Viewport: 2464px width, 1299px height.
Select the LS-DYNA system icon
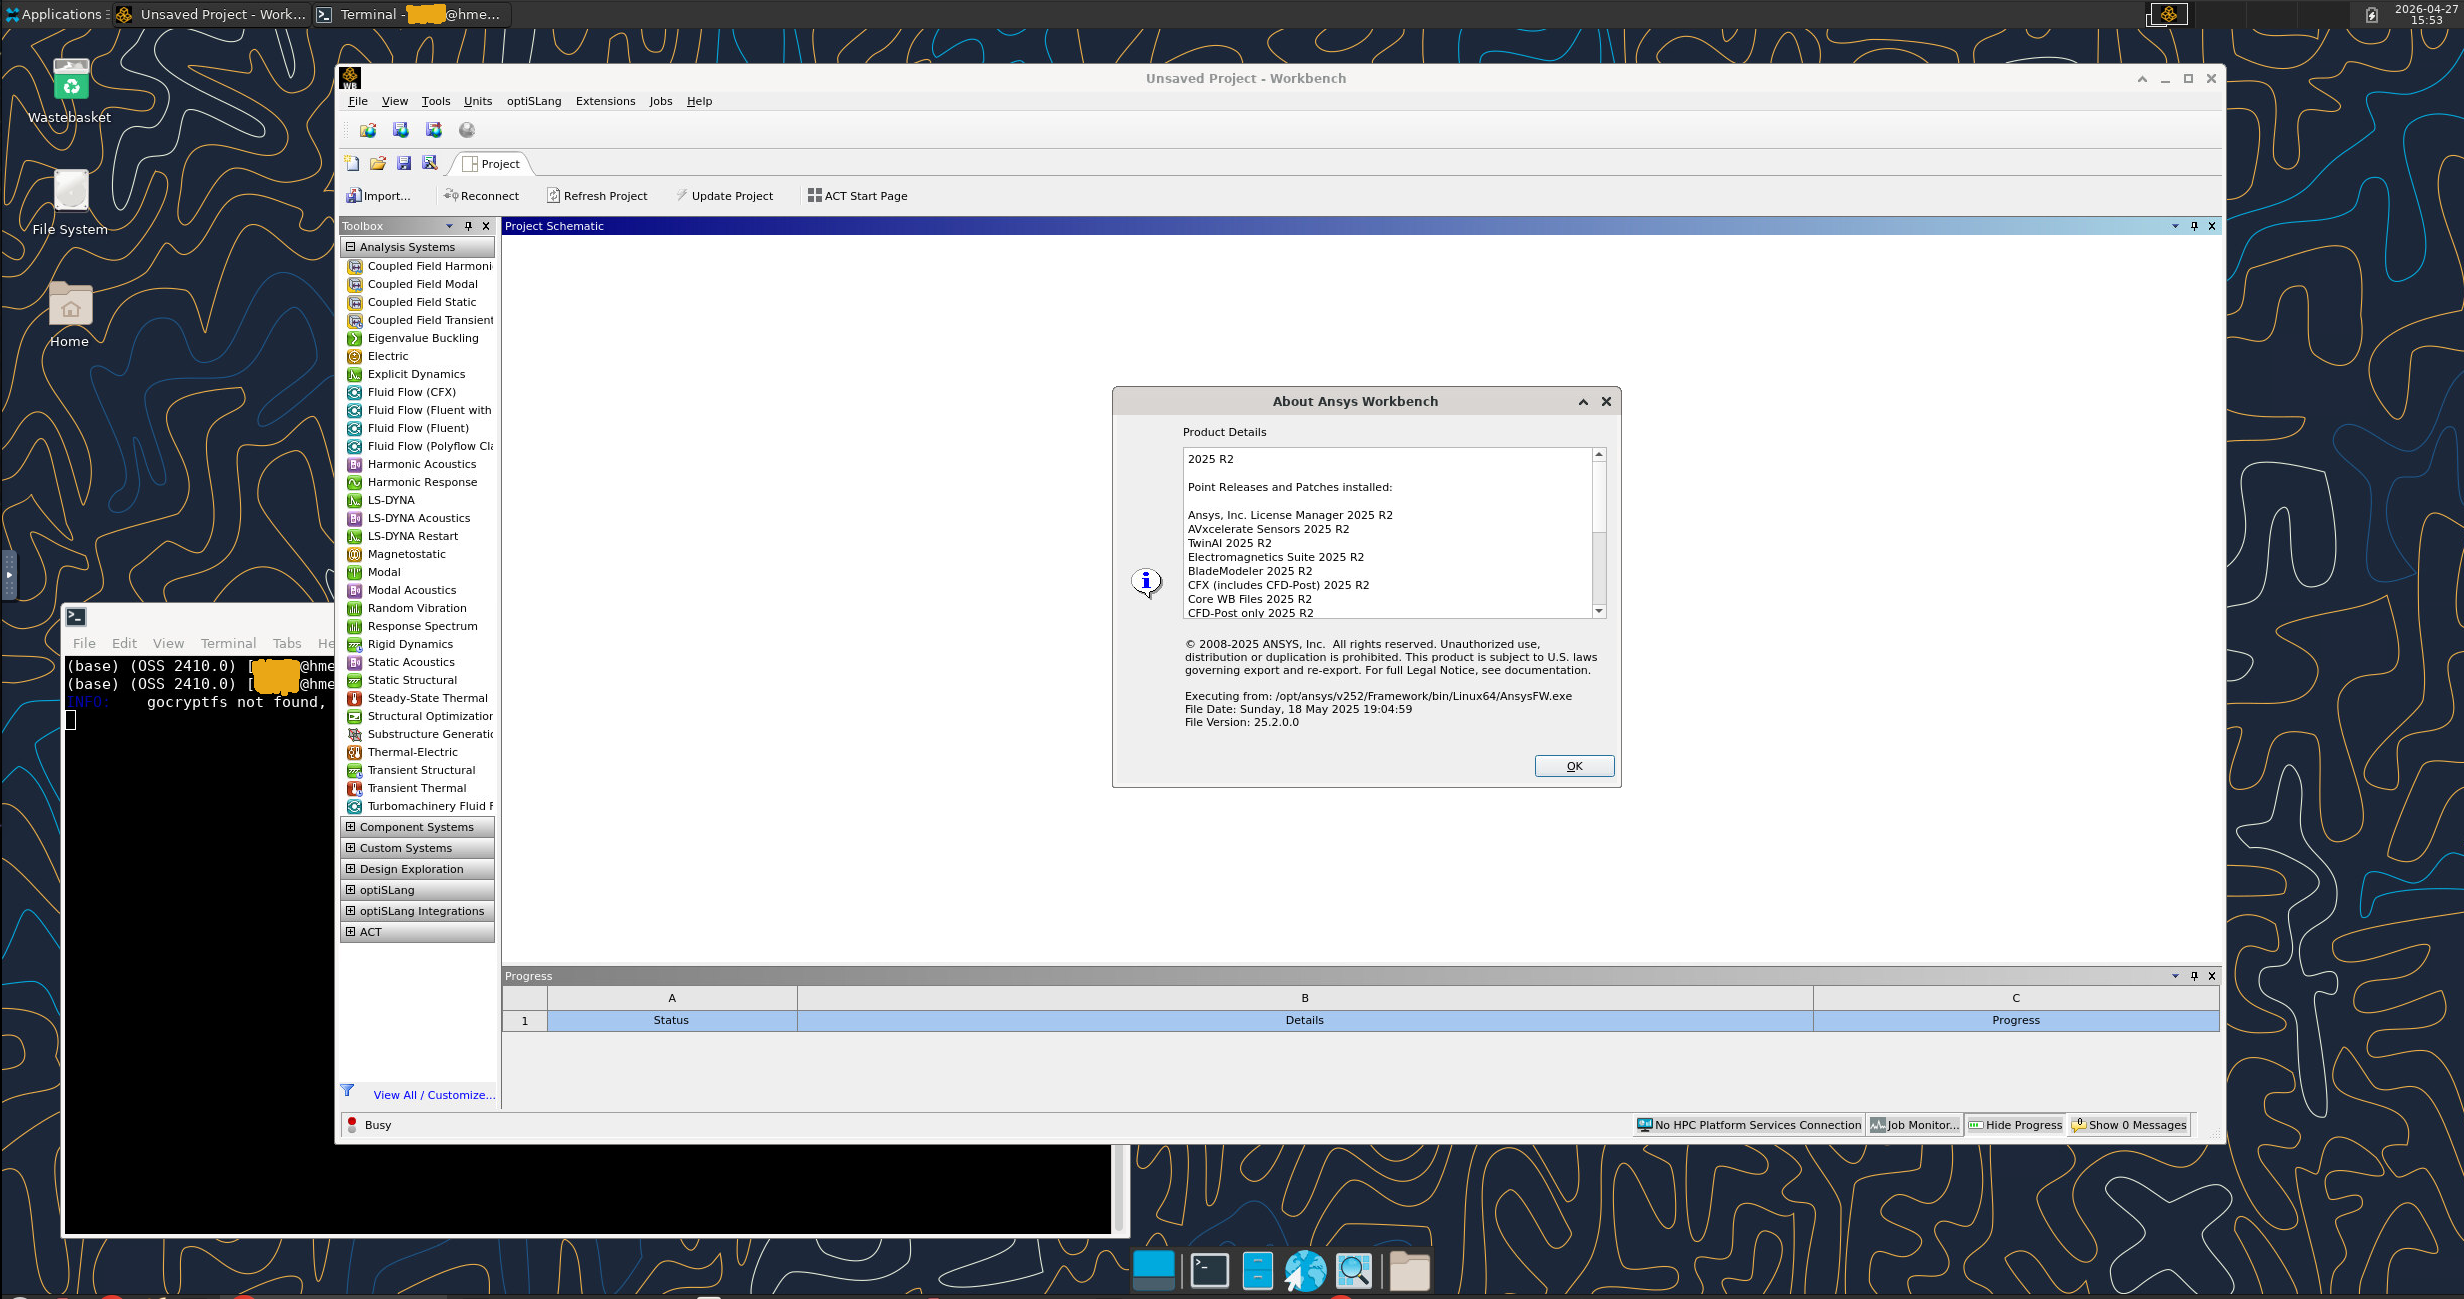(354, 500)
